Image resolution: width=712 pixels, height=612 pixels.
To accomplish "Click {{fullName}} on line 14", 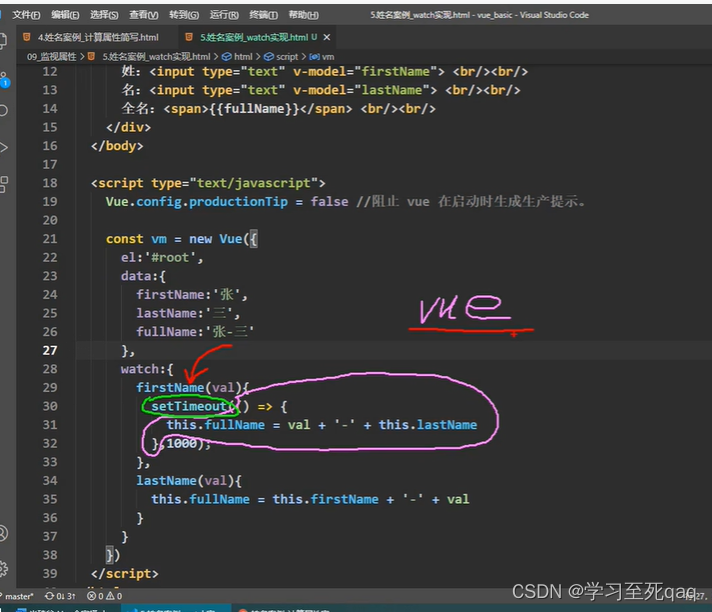I will click(254, 109).
